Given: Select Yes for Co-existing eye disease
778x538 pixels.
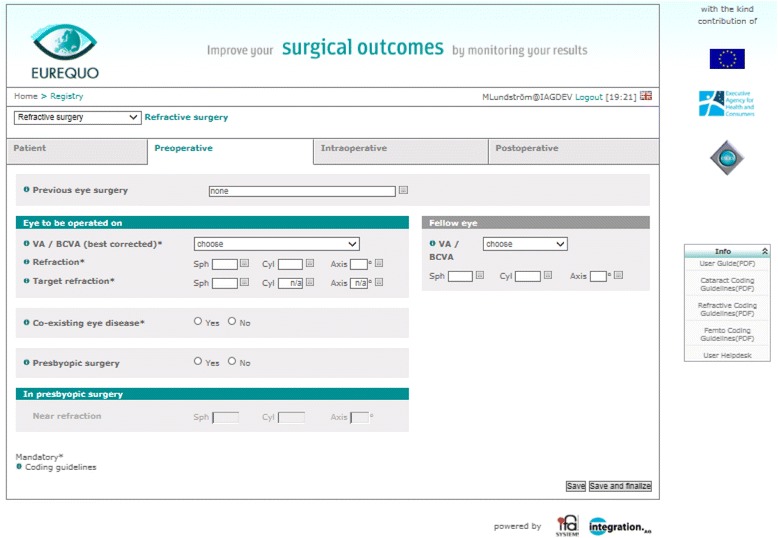Looking at the screenshot, I should point(198,322).
